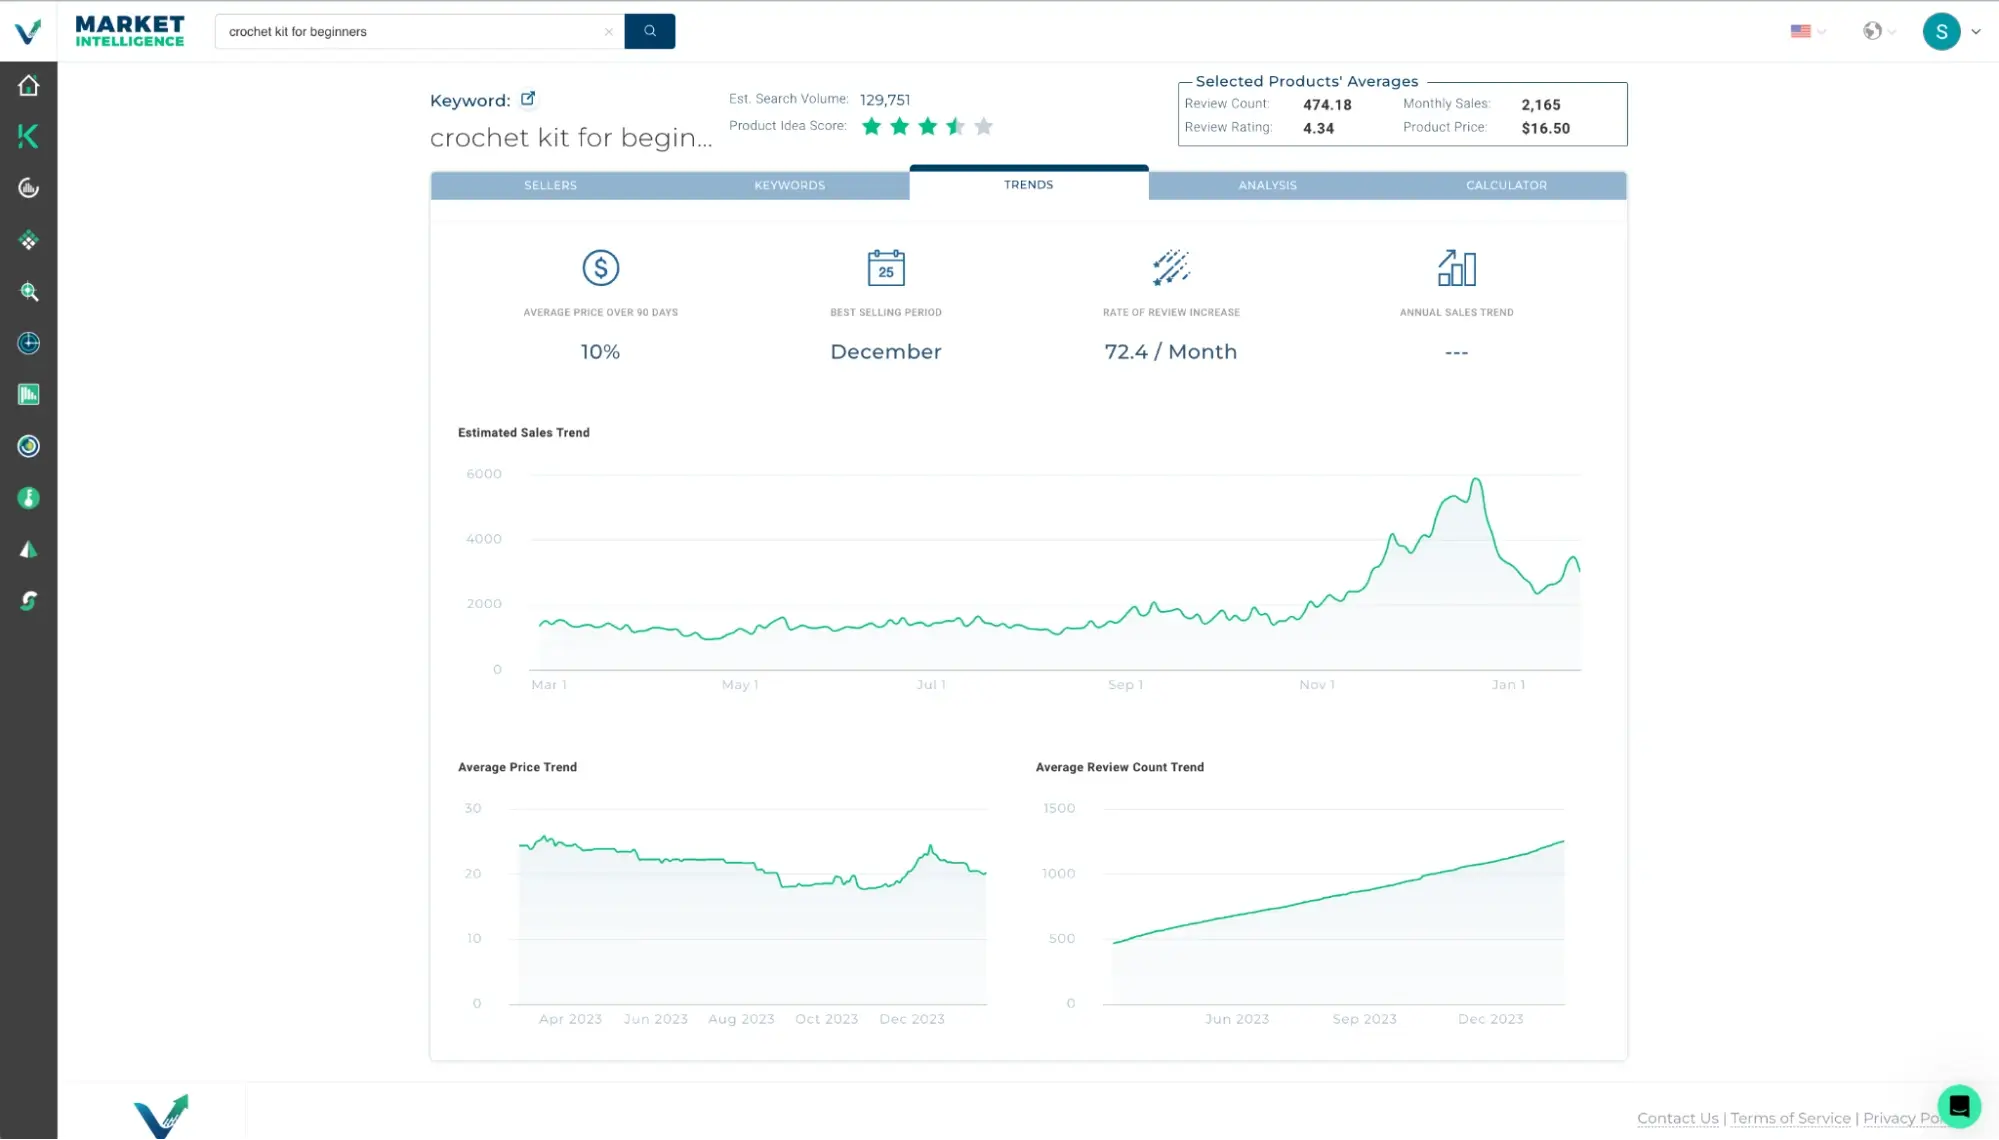Open the blue circular radar icon in sidebar
Viewport: 1999px width, 1140px height.
click(x=28, y=446)
